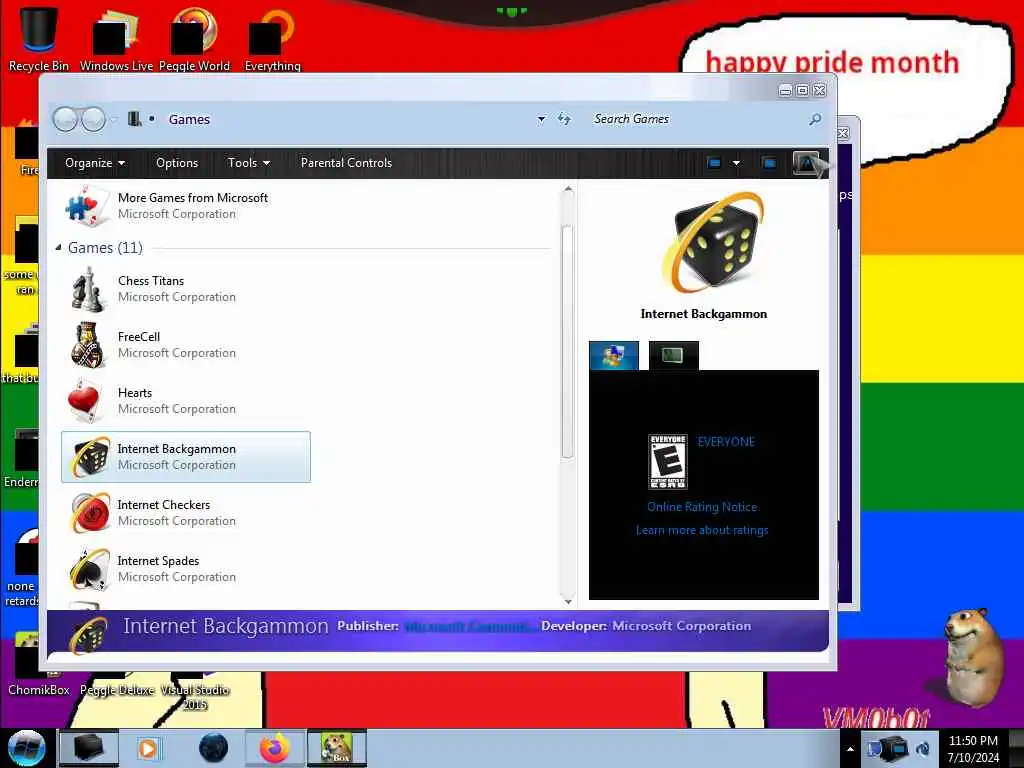Click the ESRB Everyone rating icon
Image resolution: width=1024 pixels, height=768 pixels.
667,462
